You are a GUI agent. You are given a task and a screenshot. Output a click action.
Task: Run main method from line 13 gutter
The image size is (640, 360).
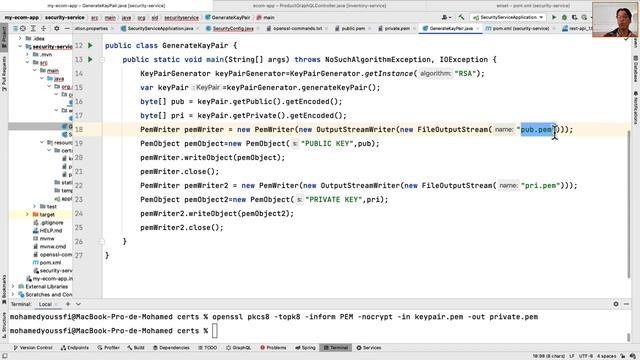click(x=90, y=59)
